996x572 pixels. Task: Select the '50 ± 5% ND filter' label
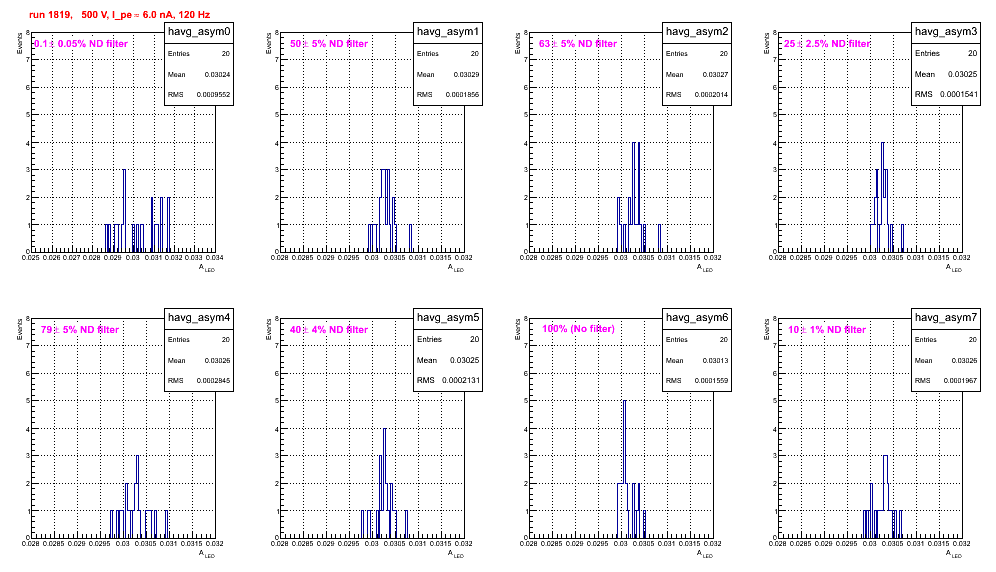point(329,44)
